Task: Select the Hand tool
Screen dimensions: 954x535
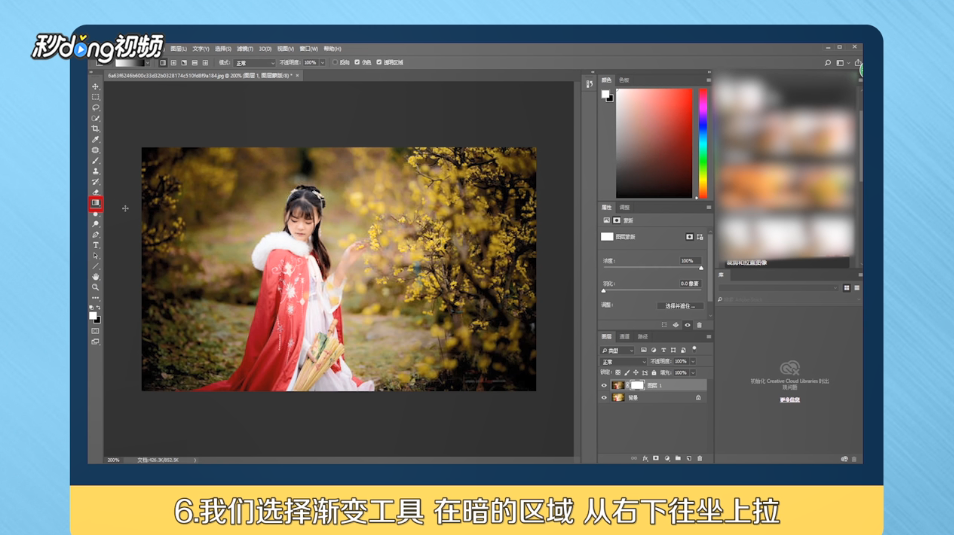Action: 96,277
